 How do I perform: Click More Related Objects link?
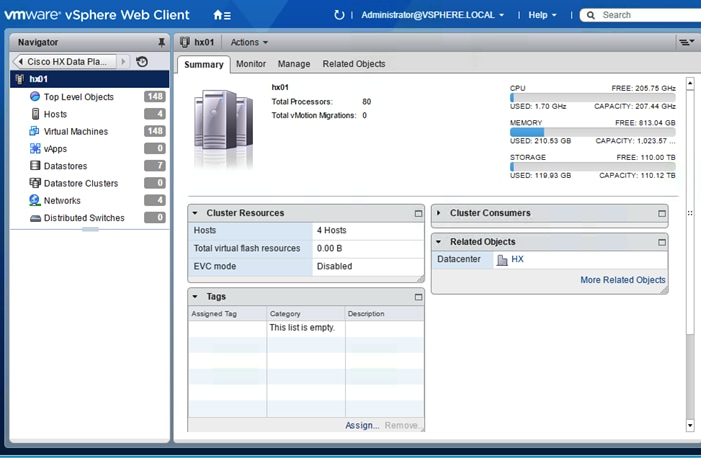623,280
